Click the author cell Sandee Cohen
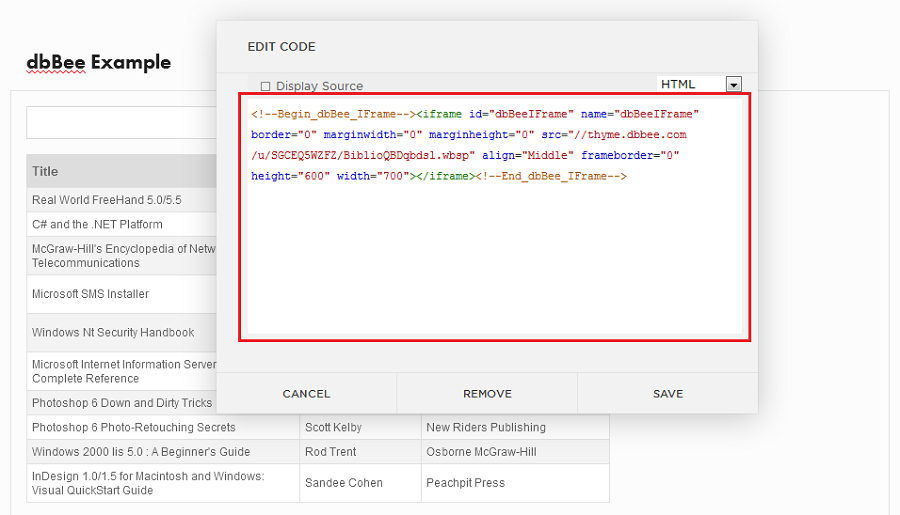Viewport: 900px width, 515px height. click(360, 483)
